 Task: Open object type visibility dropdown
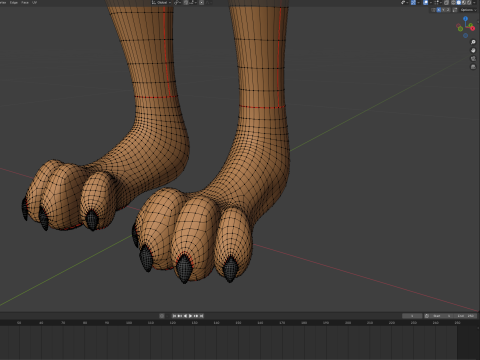coord(404,2)
